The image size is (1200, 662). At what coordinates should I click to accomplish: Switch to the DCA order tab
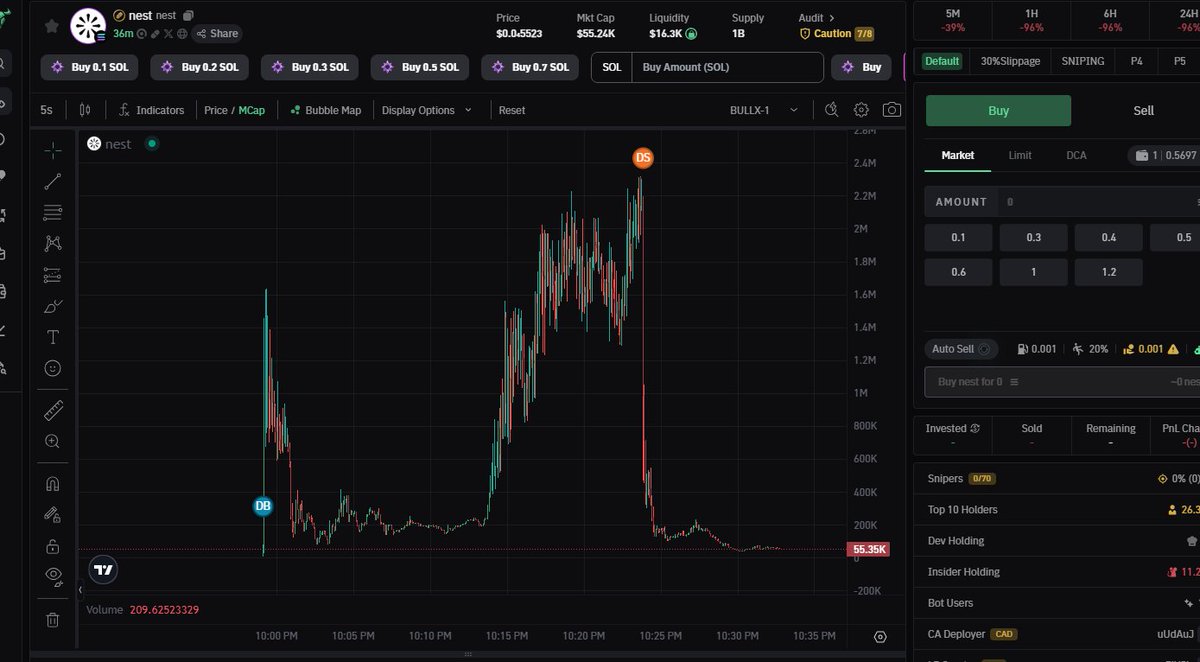pyautogui.click(x=1076, y=155)
